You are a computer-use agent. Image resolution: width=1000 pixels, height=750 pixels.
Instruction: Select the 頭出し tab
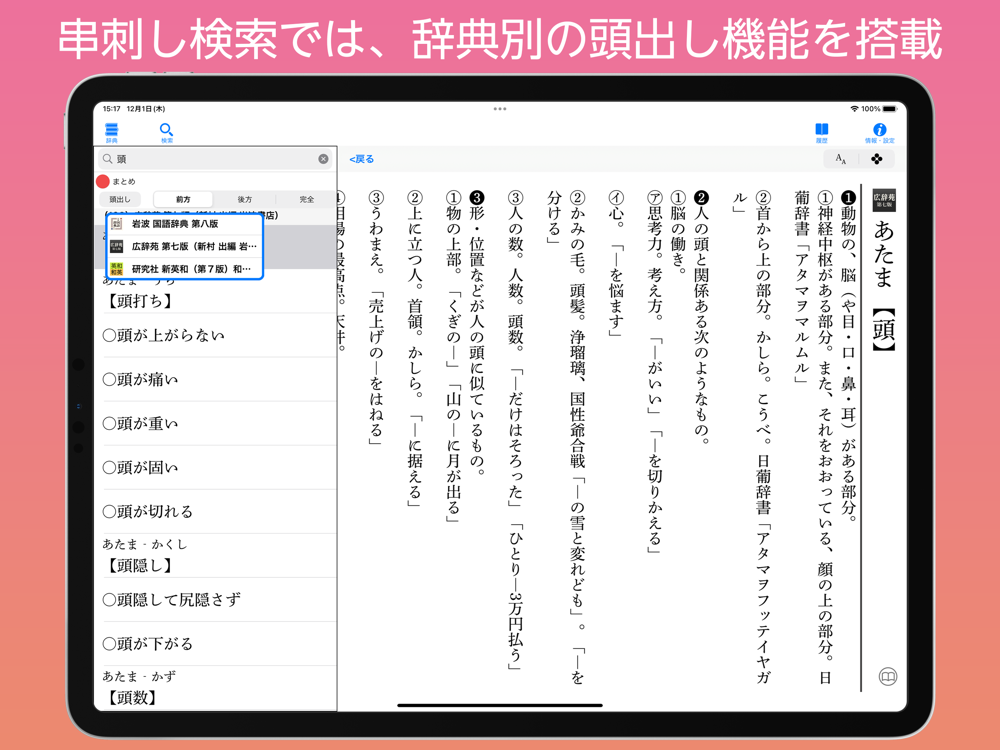tap(120, 200)
